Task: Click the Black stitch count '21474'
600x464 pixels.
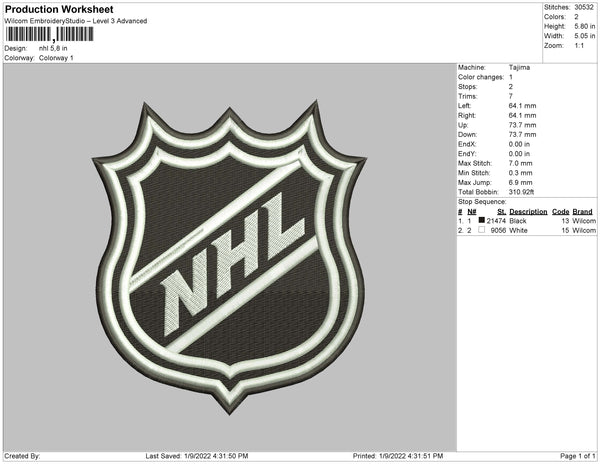Action: click(496, 221)
